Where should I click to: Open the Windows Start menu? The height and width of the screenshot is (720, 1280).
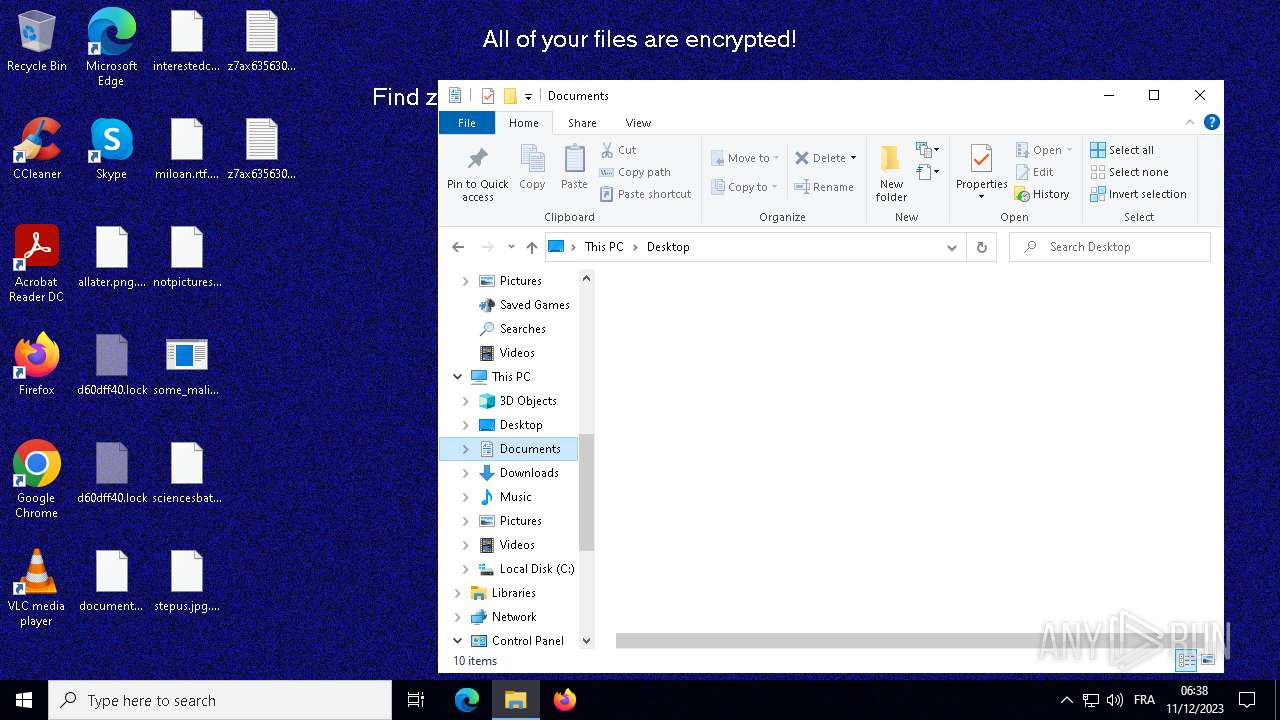[24, 700]
